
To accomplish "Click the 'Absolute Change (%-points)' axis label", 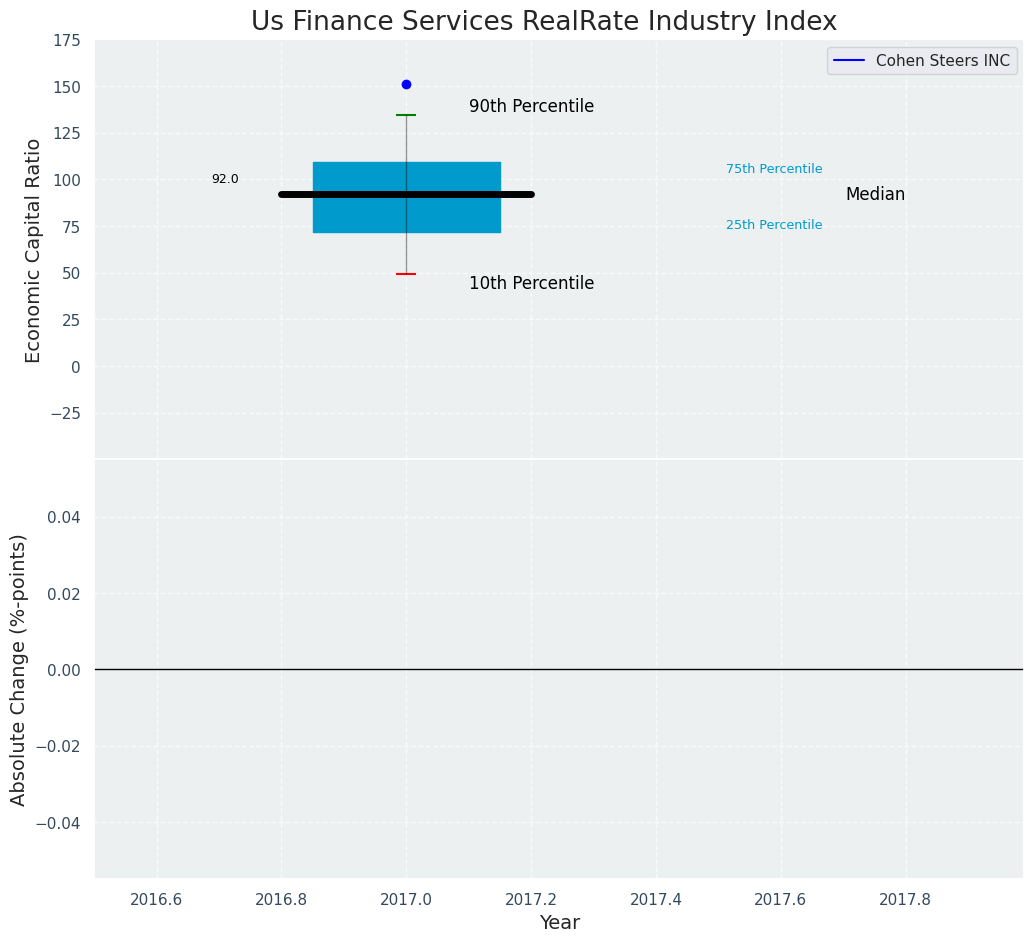I will pyautogui.click(x=19, y=669).
